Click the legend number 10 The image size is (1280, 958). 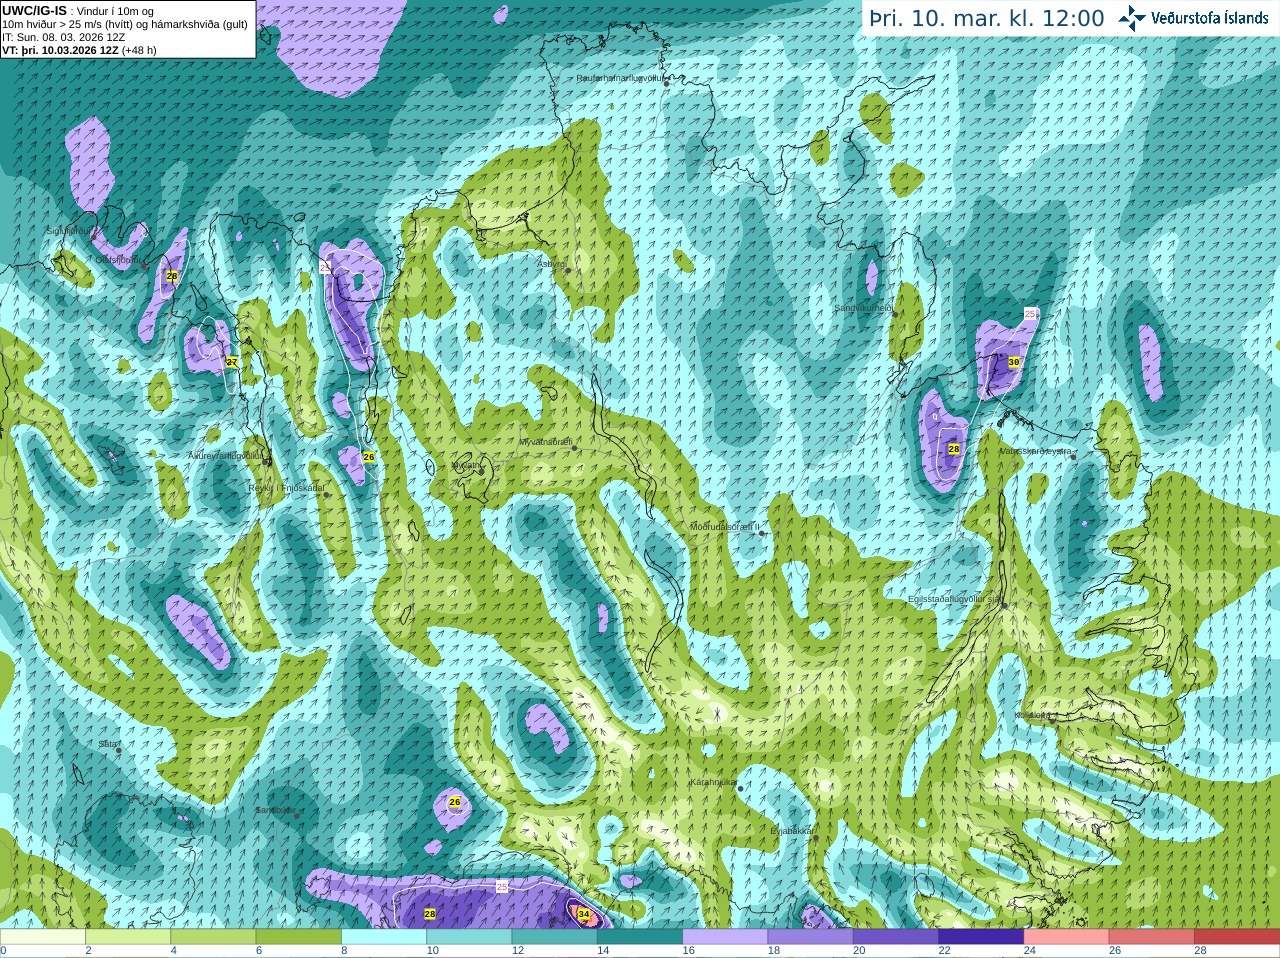coord(432,951)
